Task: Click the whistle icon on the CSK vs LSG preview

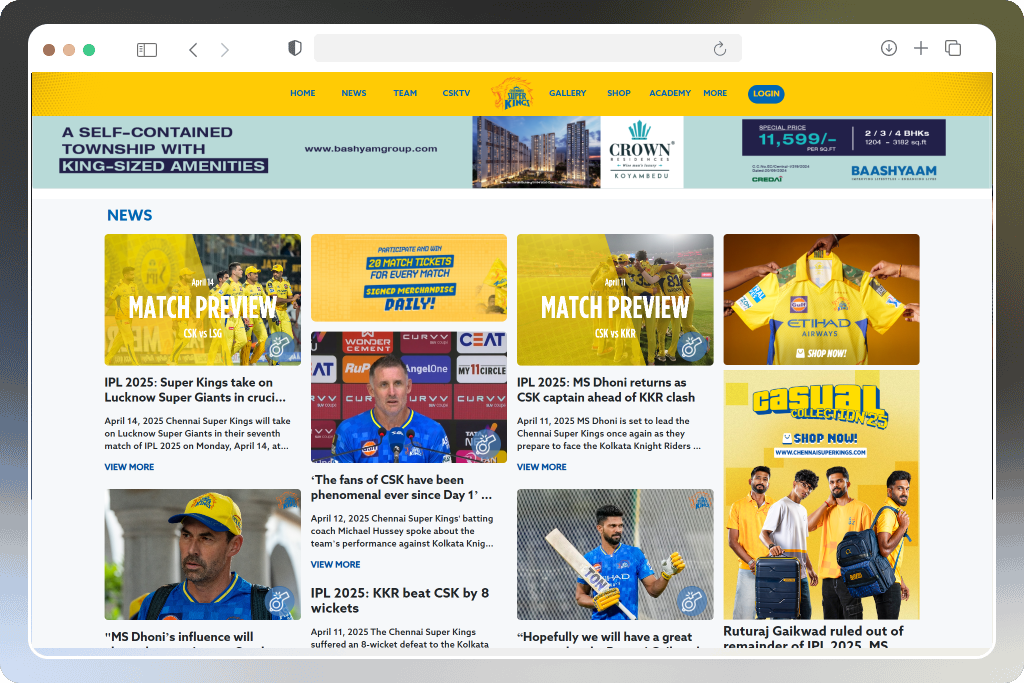Action: point(280,347)
